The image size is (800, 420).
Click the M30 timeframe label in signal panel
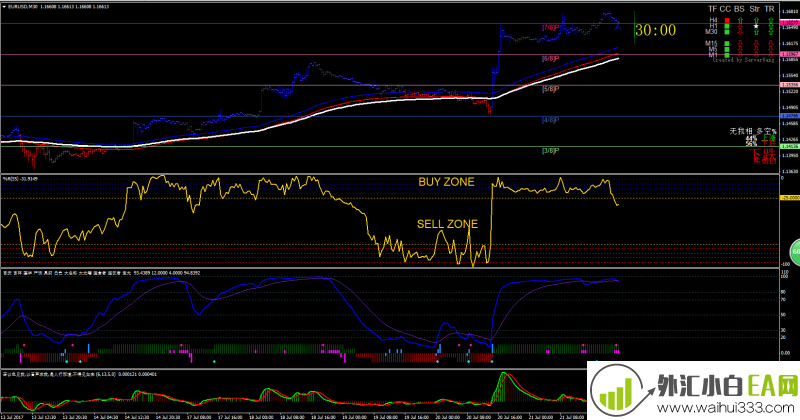711,32
